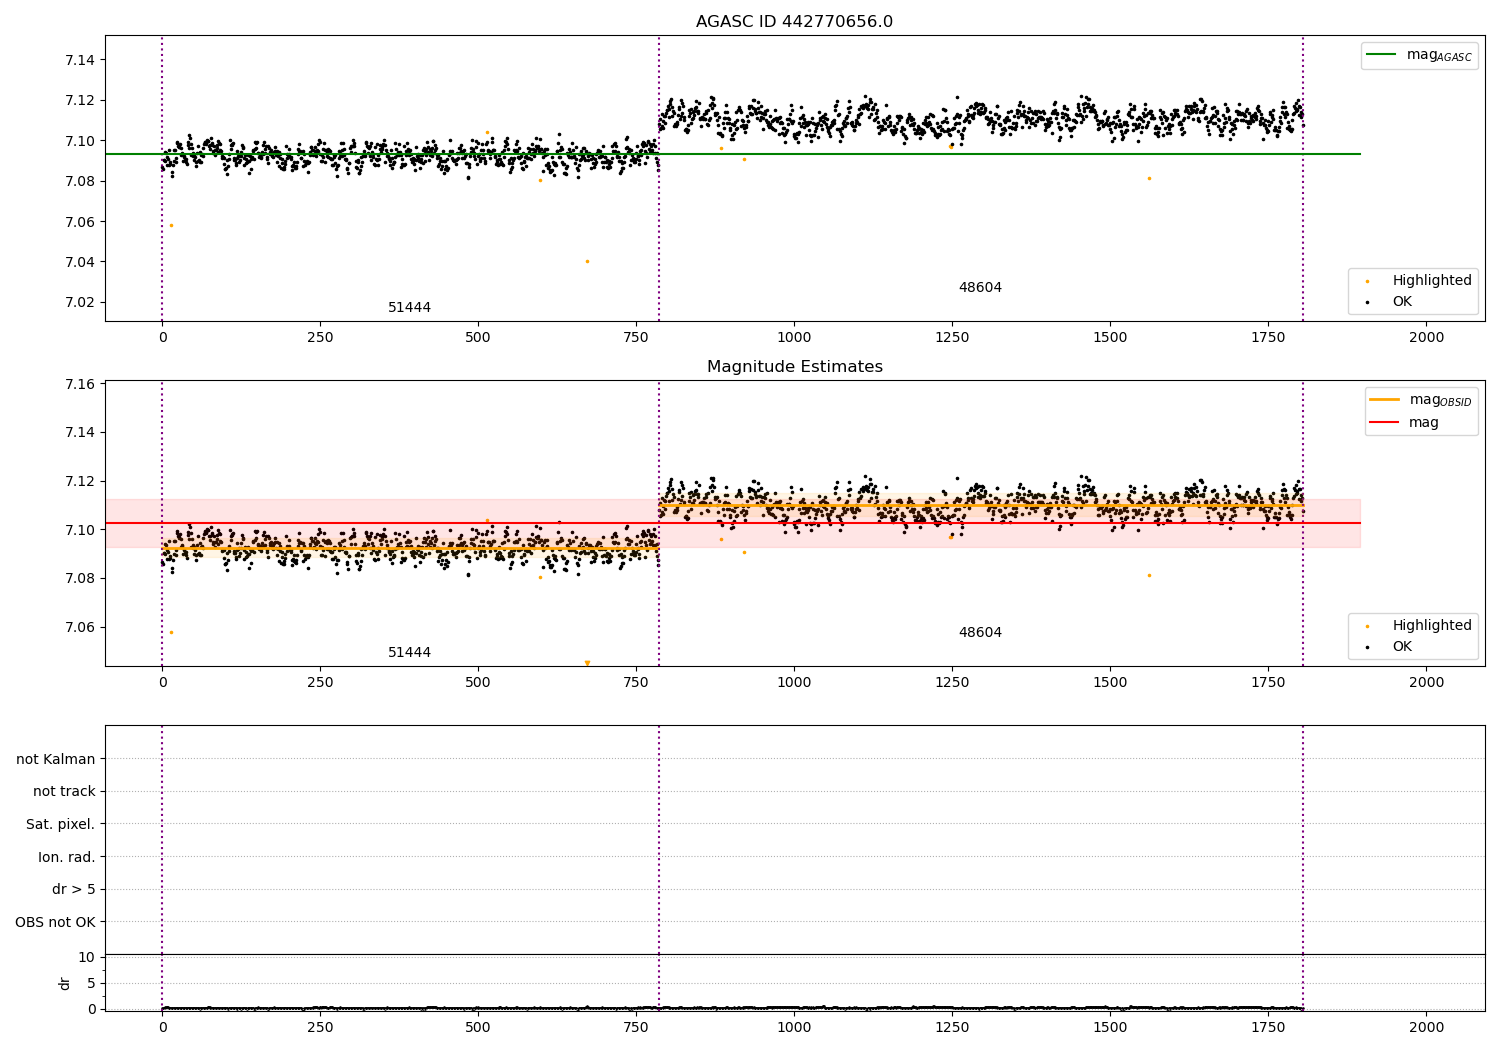Click "Highlighted" legend entry in Magnitude Estimates plot
1500x1050 pixels.
tap(1432, 626)
